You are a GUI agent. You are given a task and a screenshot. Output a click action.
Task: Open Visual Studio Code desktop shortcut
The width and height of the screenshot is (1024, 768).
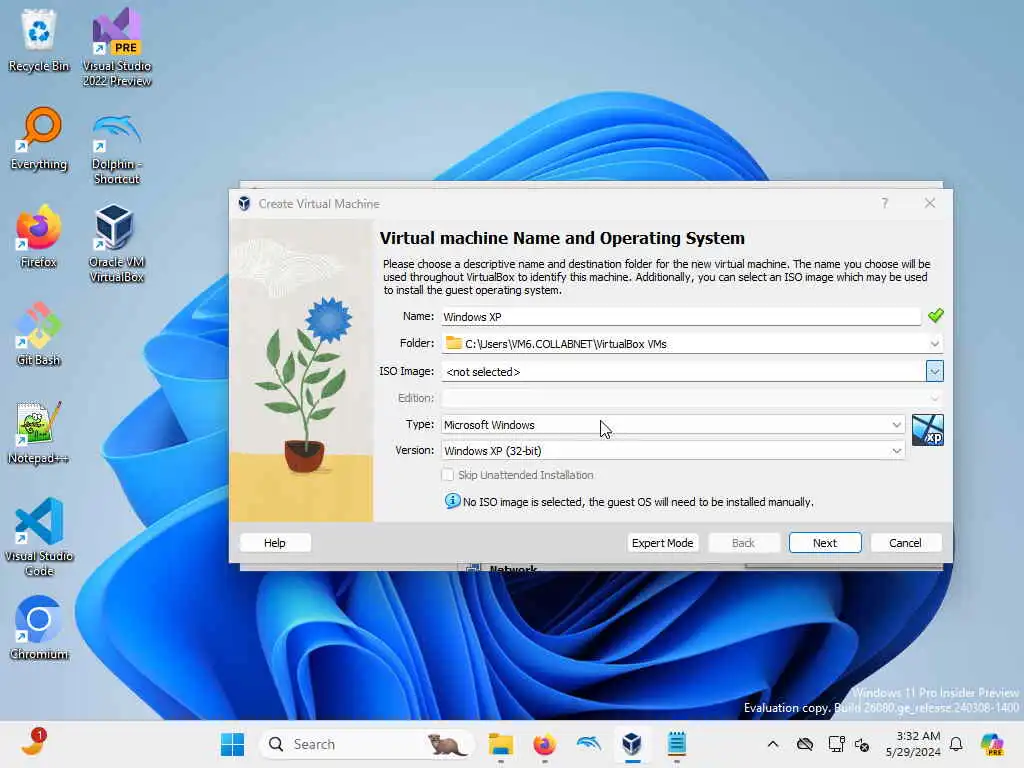[x=39, y=537]
